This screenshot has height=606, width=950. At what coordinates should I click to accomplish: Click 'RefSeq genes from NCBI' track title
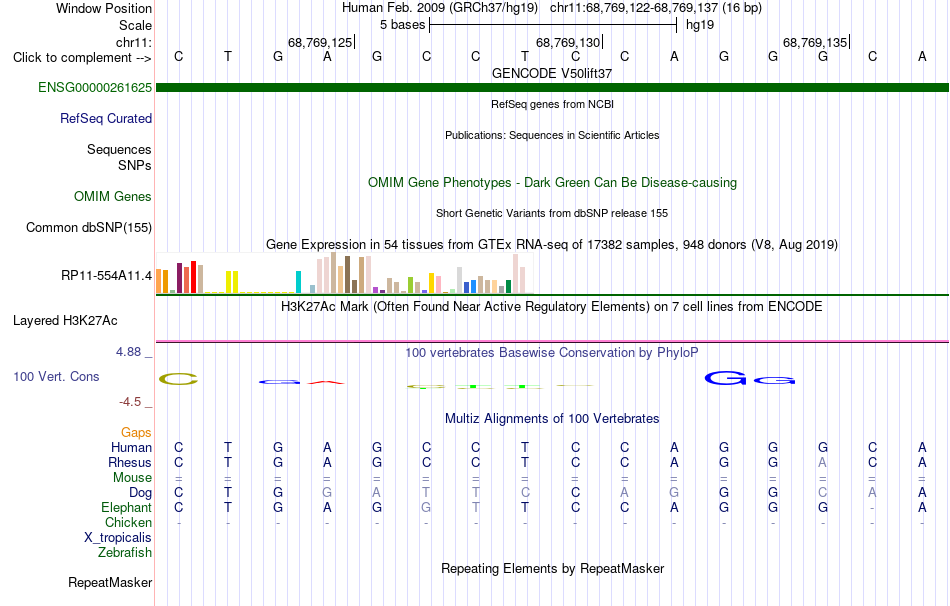click(552, 104)
